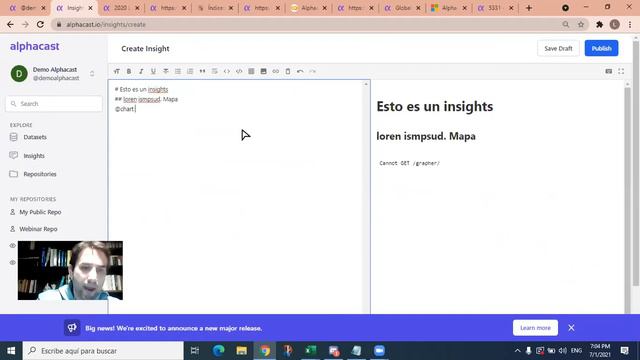Screen dimensions: 640x360
Task: Toggle heading text size in editor toolbar
Action: tap(117, 71)
